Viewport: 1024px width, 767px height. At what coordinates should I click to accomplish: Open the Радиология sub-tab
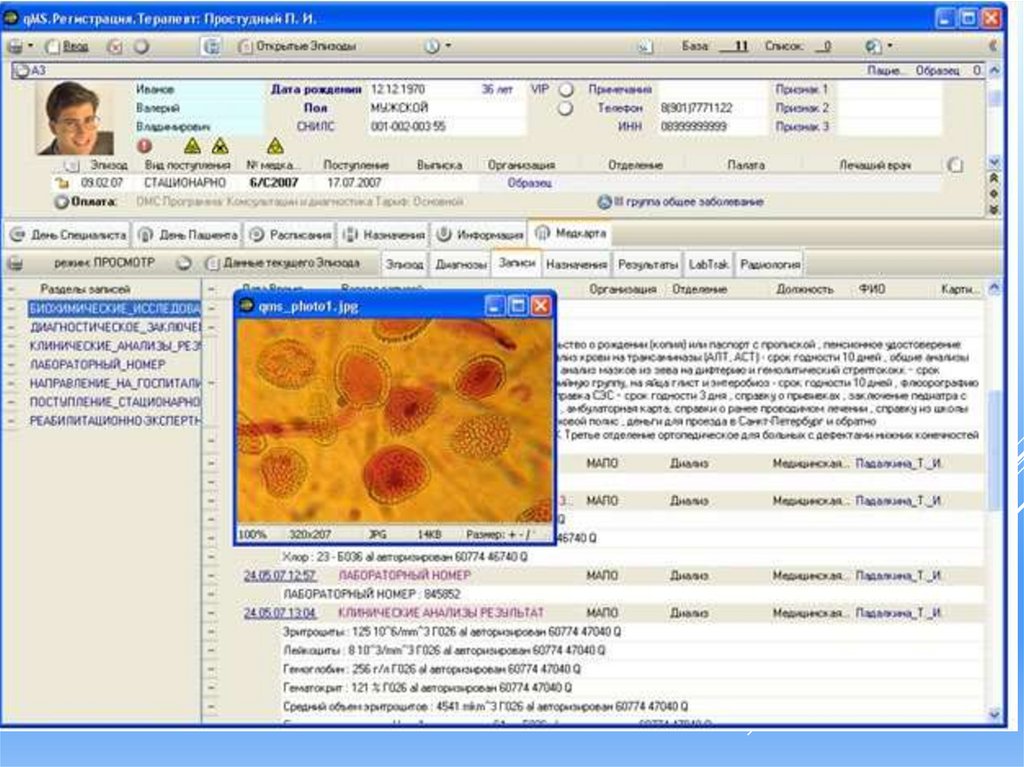click(769, 264)
